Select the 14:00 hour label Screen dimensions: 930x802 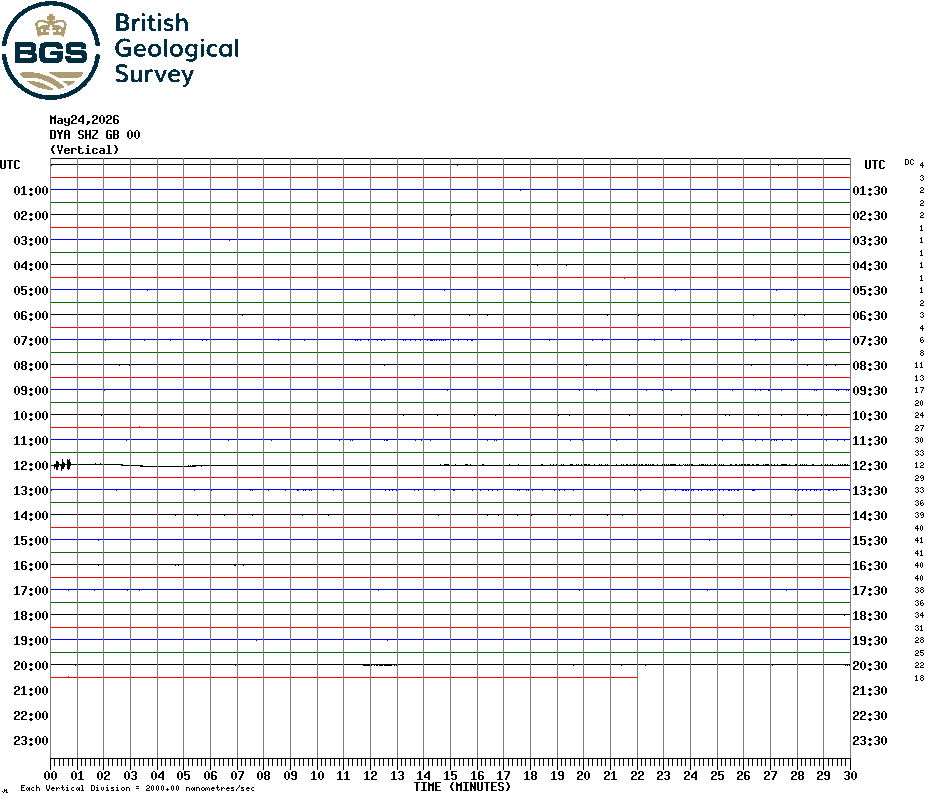(31, 515)
